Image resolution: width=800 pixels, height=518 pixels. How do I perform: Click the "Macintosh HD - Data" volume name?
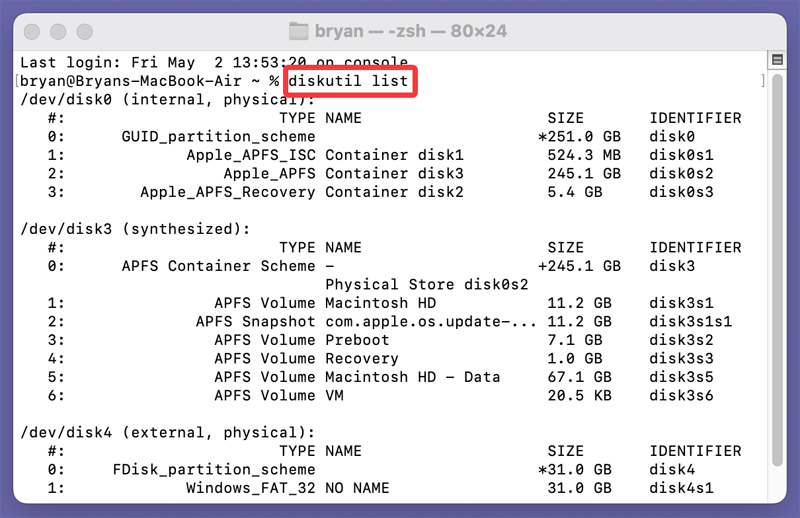tap(412, 377)
